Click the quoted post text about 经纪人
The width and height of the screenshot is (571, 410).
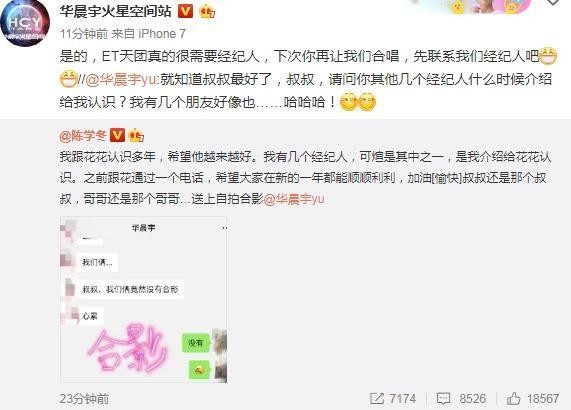(x=305, y=178)
